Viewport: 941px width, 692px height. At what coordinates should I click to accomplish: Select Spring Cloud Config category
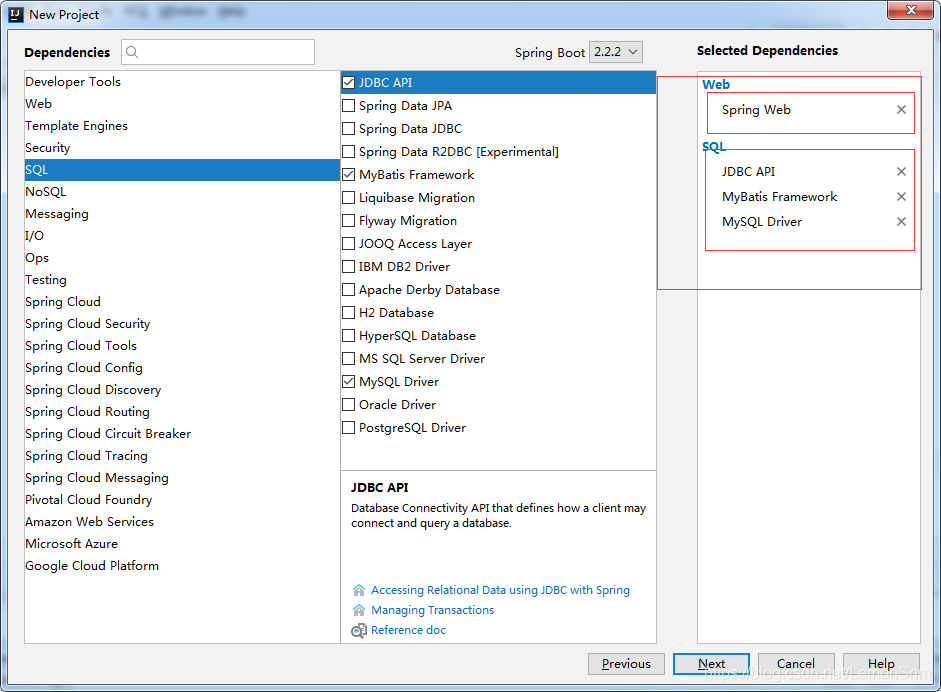[182, 368]
